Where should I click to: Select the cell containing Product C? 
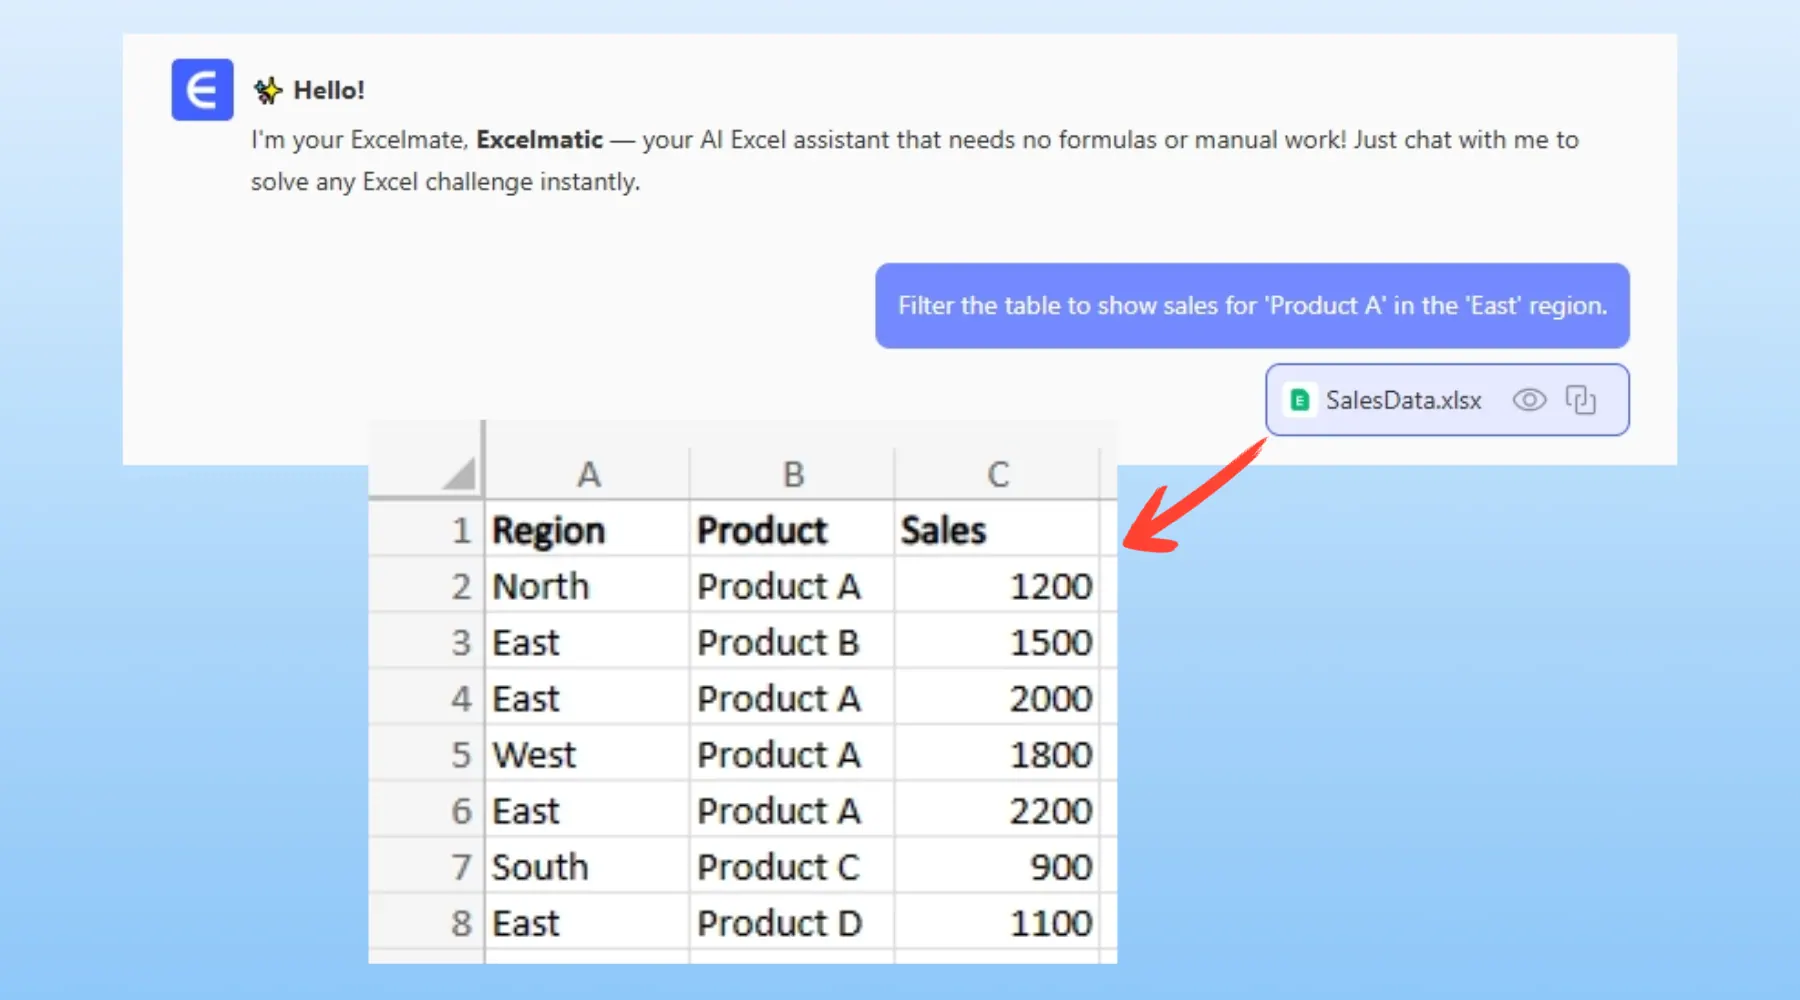point(792,866)
